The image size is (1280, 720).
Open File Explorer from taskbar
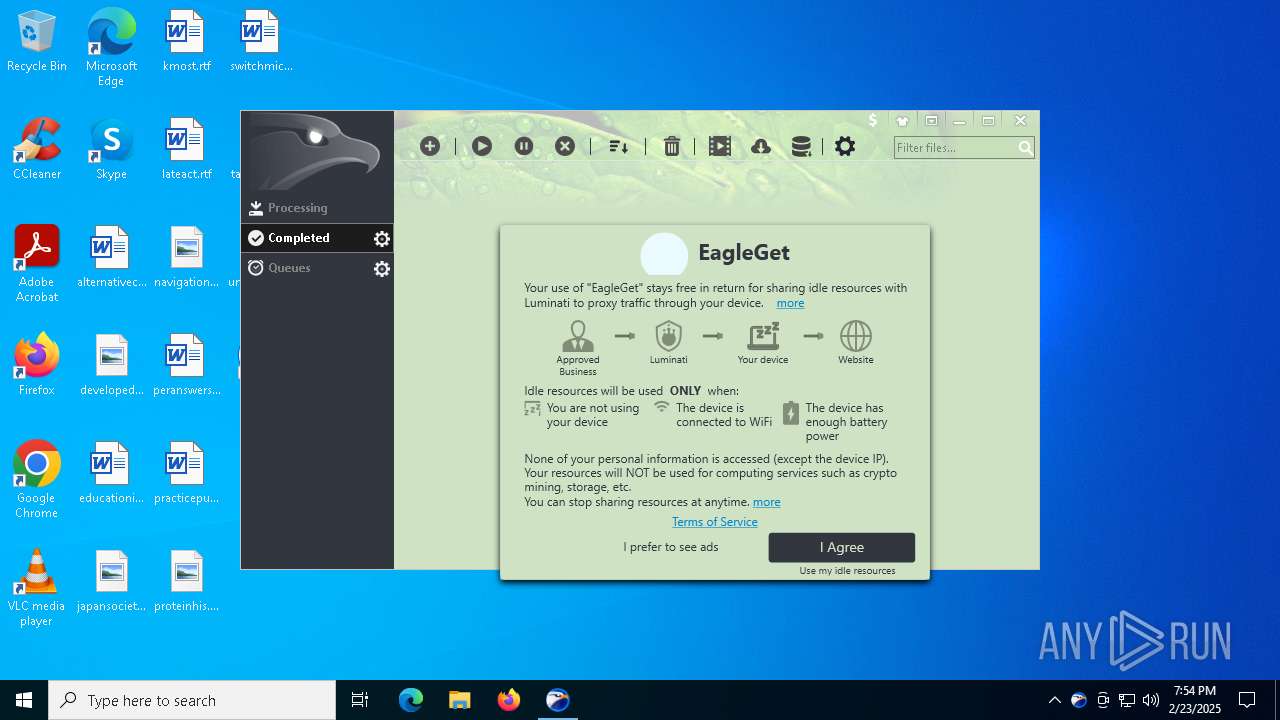pyautogui.click(x=459, y=700)
